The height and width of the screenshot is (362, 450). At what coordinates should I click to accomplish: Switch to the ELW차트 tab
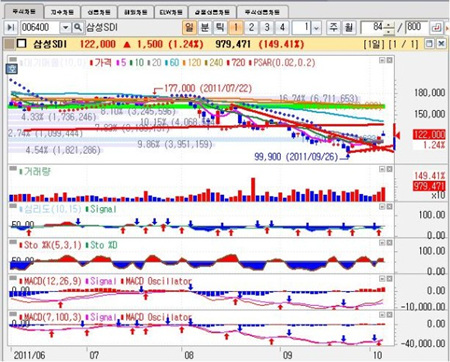click(171, 12)
